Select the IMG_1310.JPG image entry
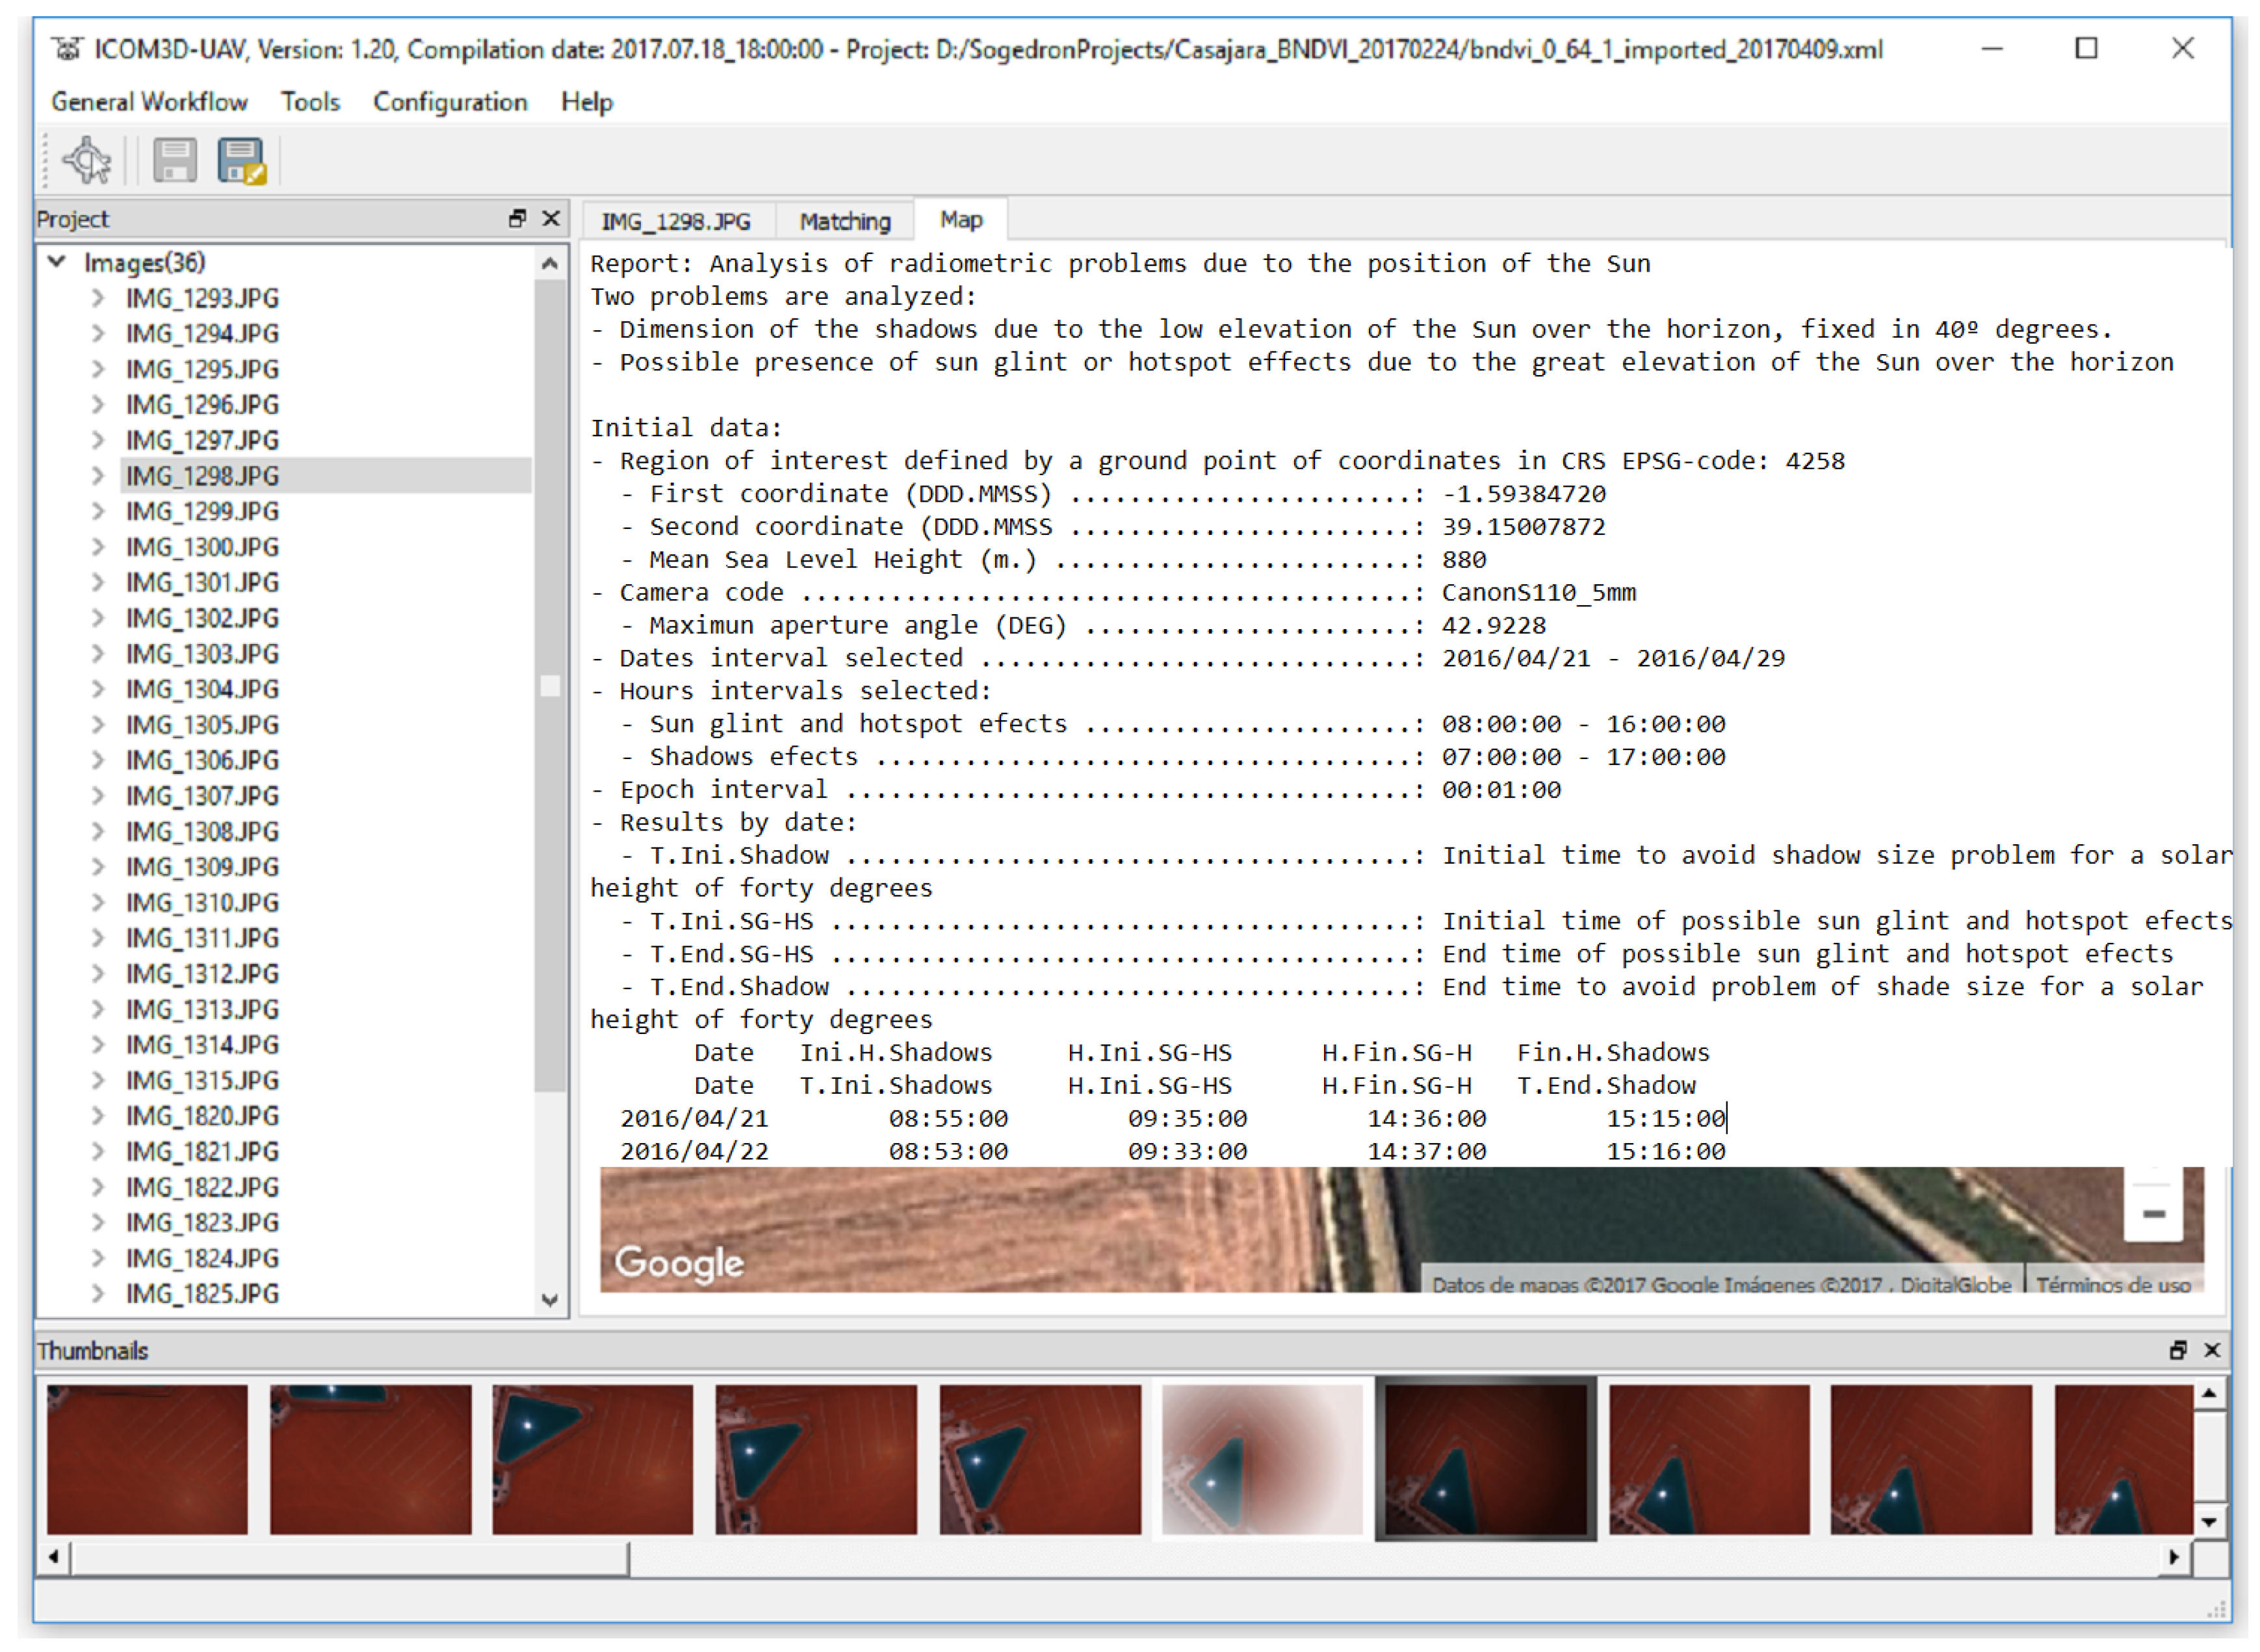 coord(202,903)
